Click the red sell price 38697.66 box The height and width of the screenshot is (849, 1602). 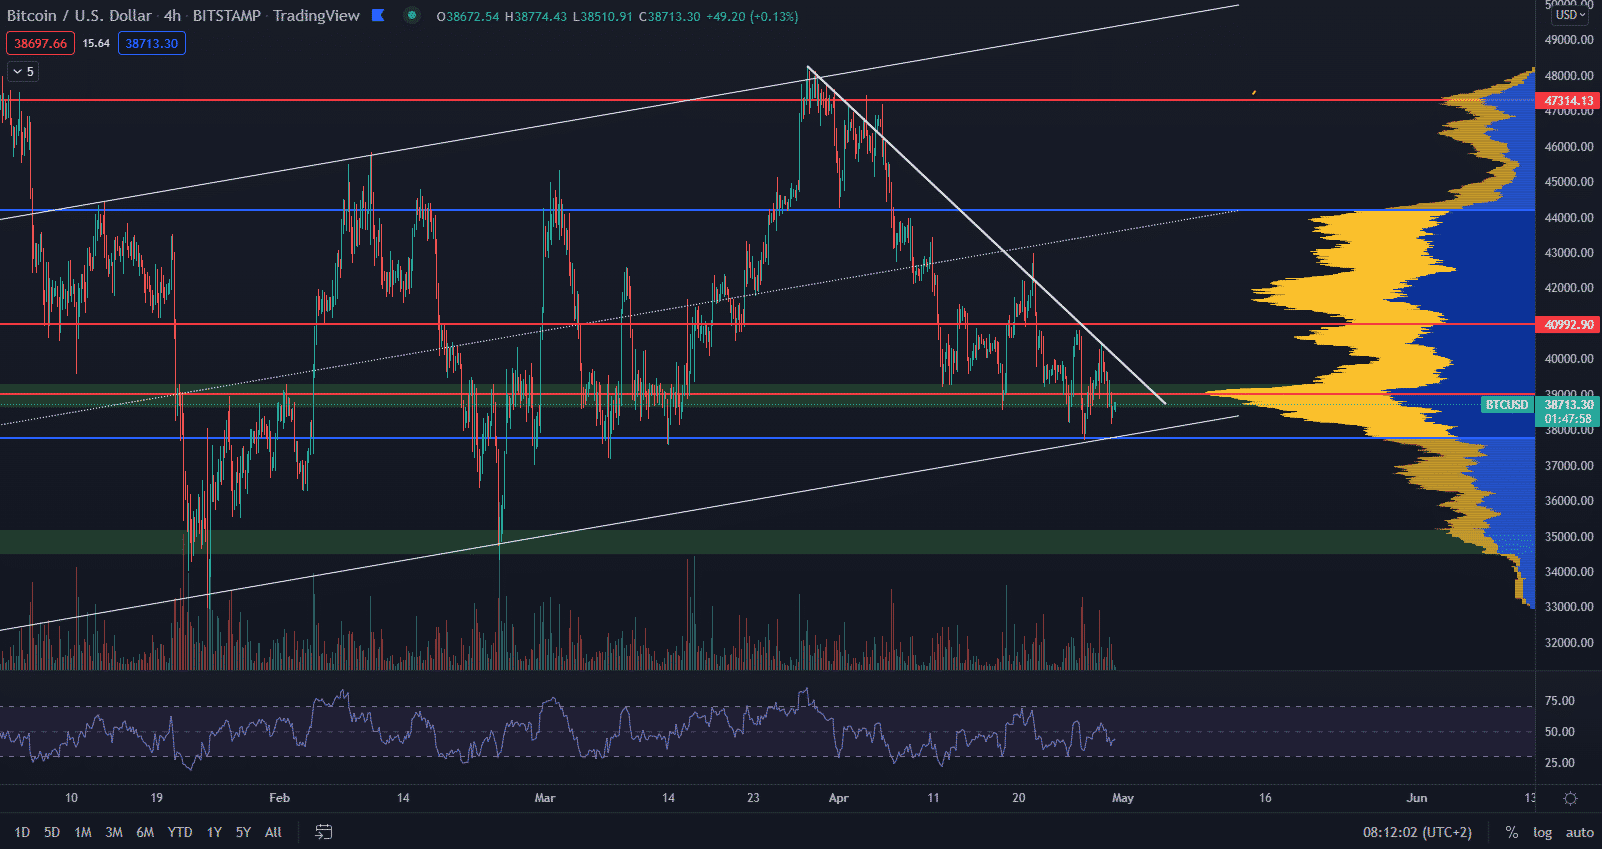pos(41,43)
